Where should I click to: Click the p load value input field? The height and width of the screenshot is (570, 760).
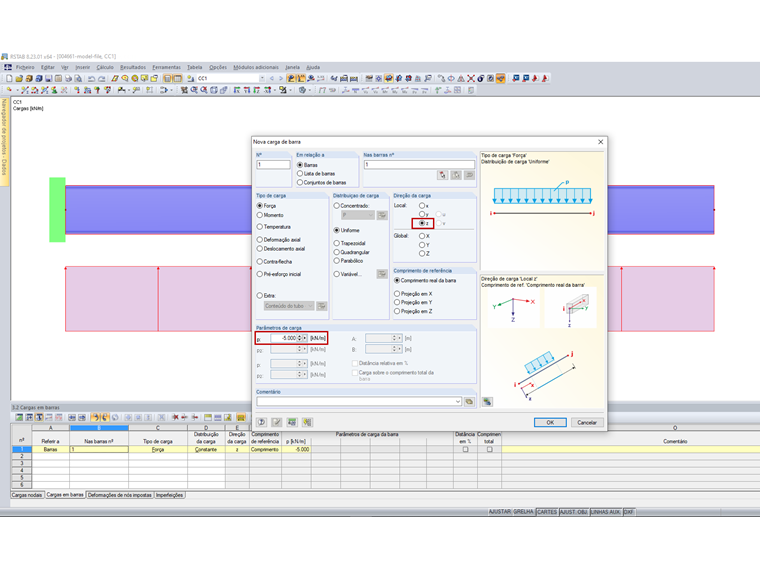pos(284,338)
